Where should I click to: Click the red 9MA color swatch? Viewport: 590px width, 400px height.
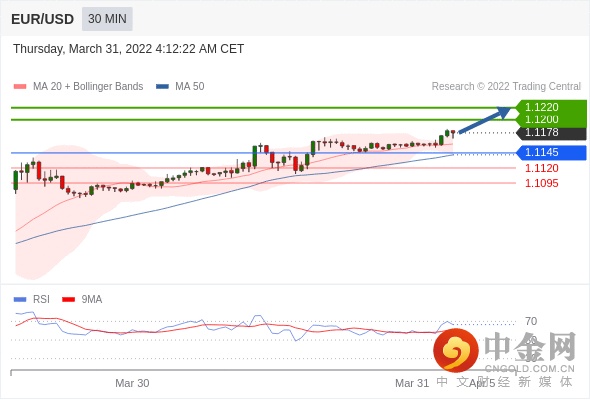tap(68, 300)
